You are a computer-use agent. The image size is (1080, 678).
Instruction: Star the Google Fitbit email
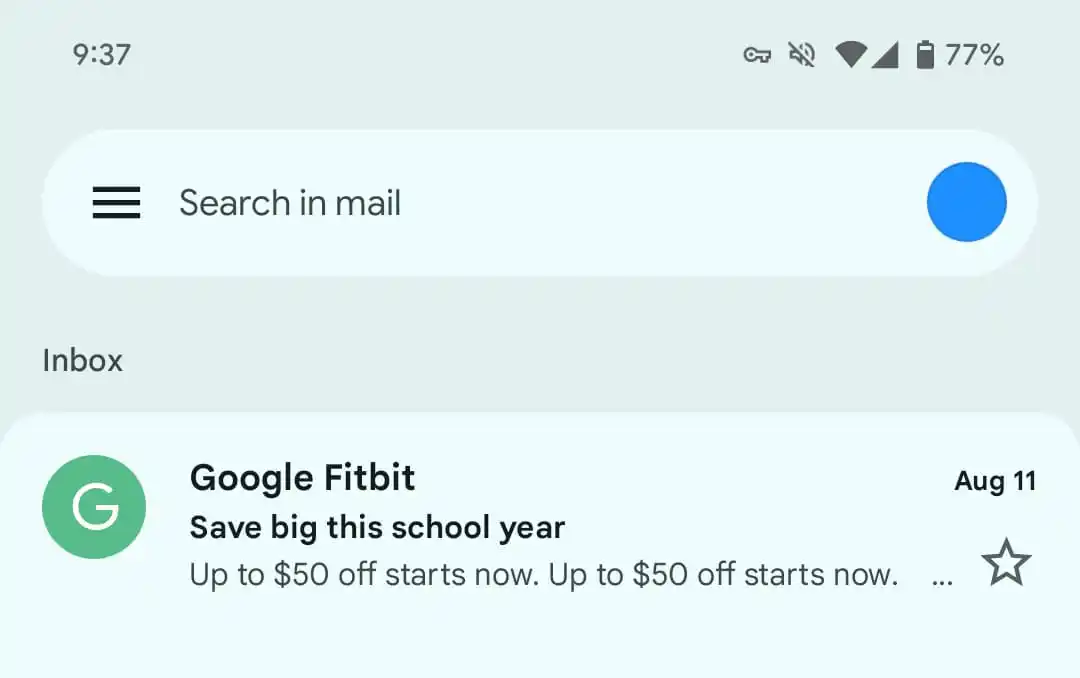[x=1005, y=564]
